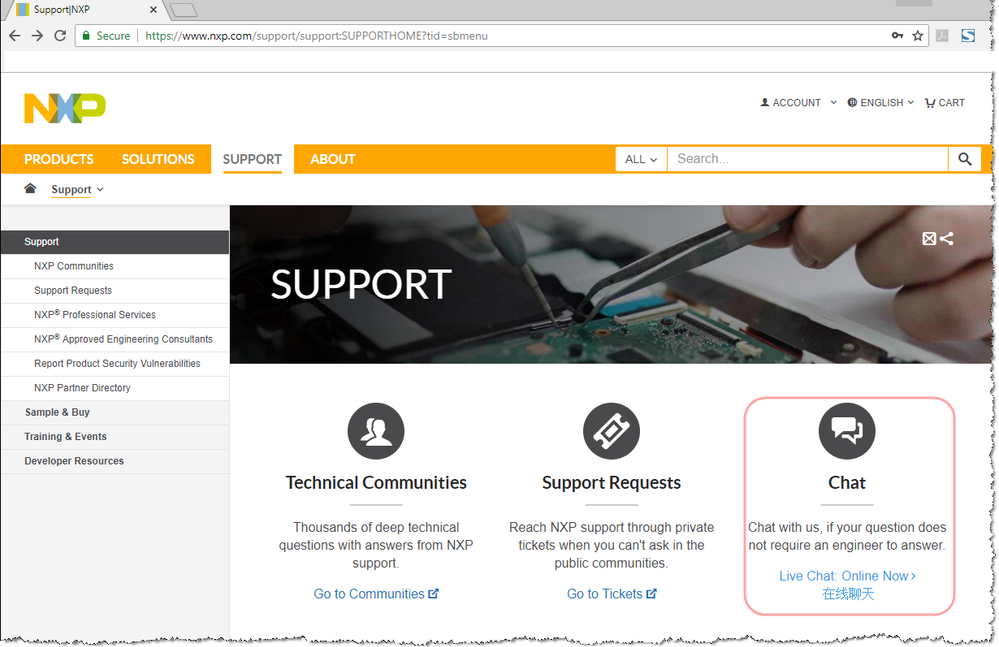The image size is (999, 647).
Task: Open the PRODUCTS menu
Action: [x=59, y=159]
